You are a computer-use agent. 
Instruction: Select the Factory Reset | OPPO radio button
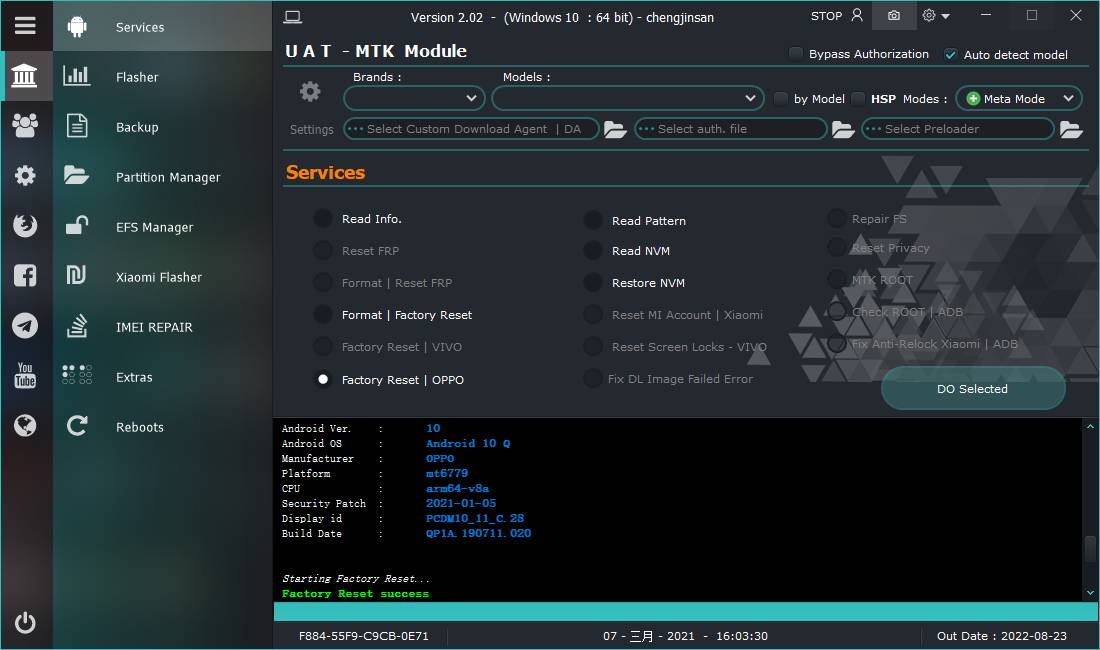[323, 379]
